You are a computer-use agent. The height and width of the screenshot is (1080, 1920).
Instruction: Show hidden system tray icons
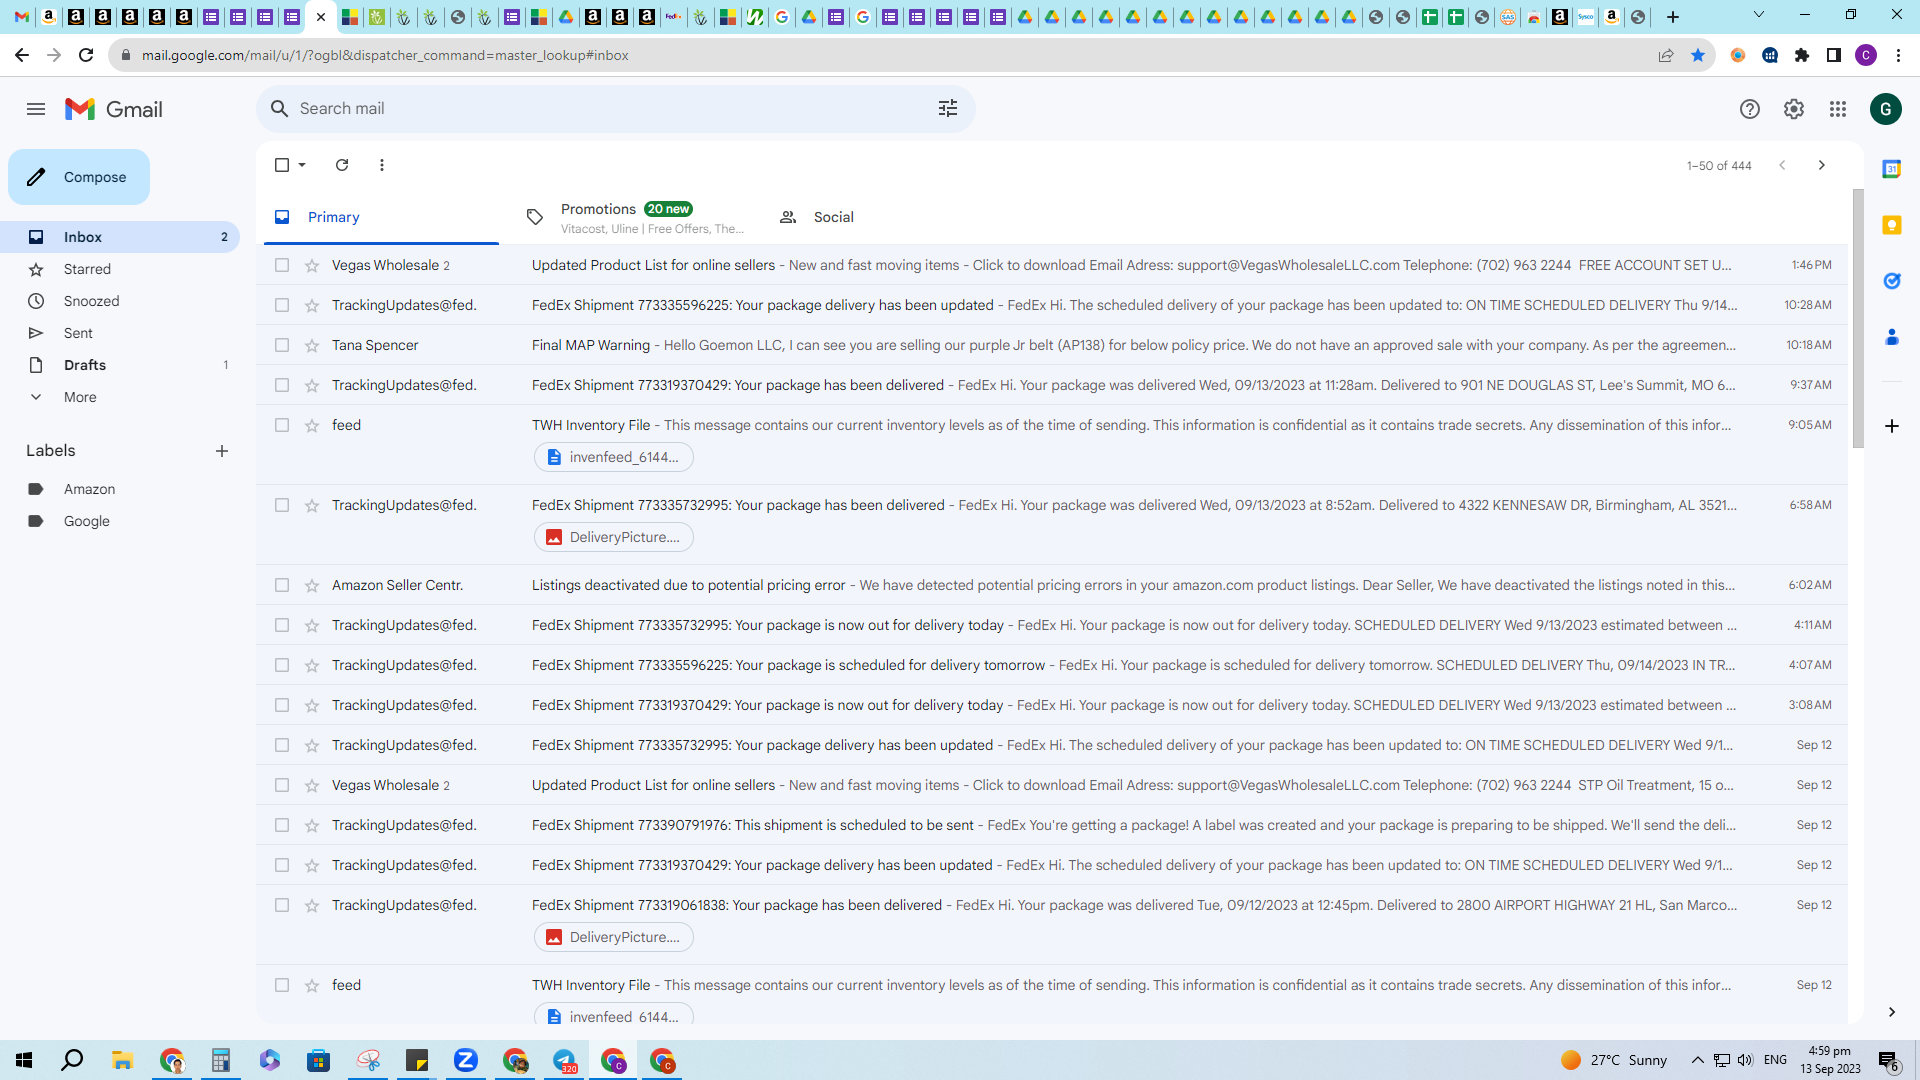(1697, 1060)
